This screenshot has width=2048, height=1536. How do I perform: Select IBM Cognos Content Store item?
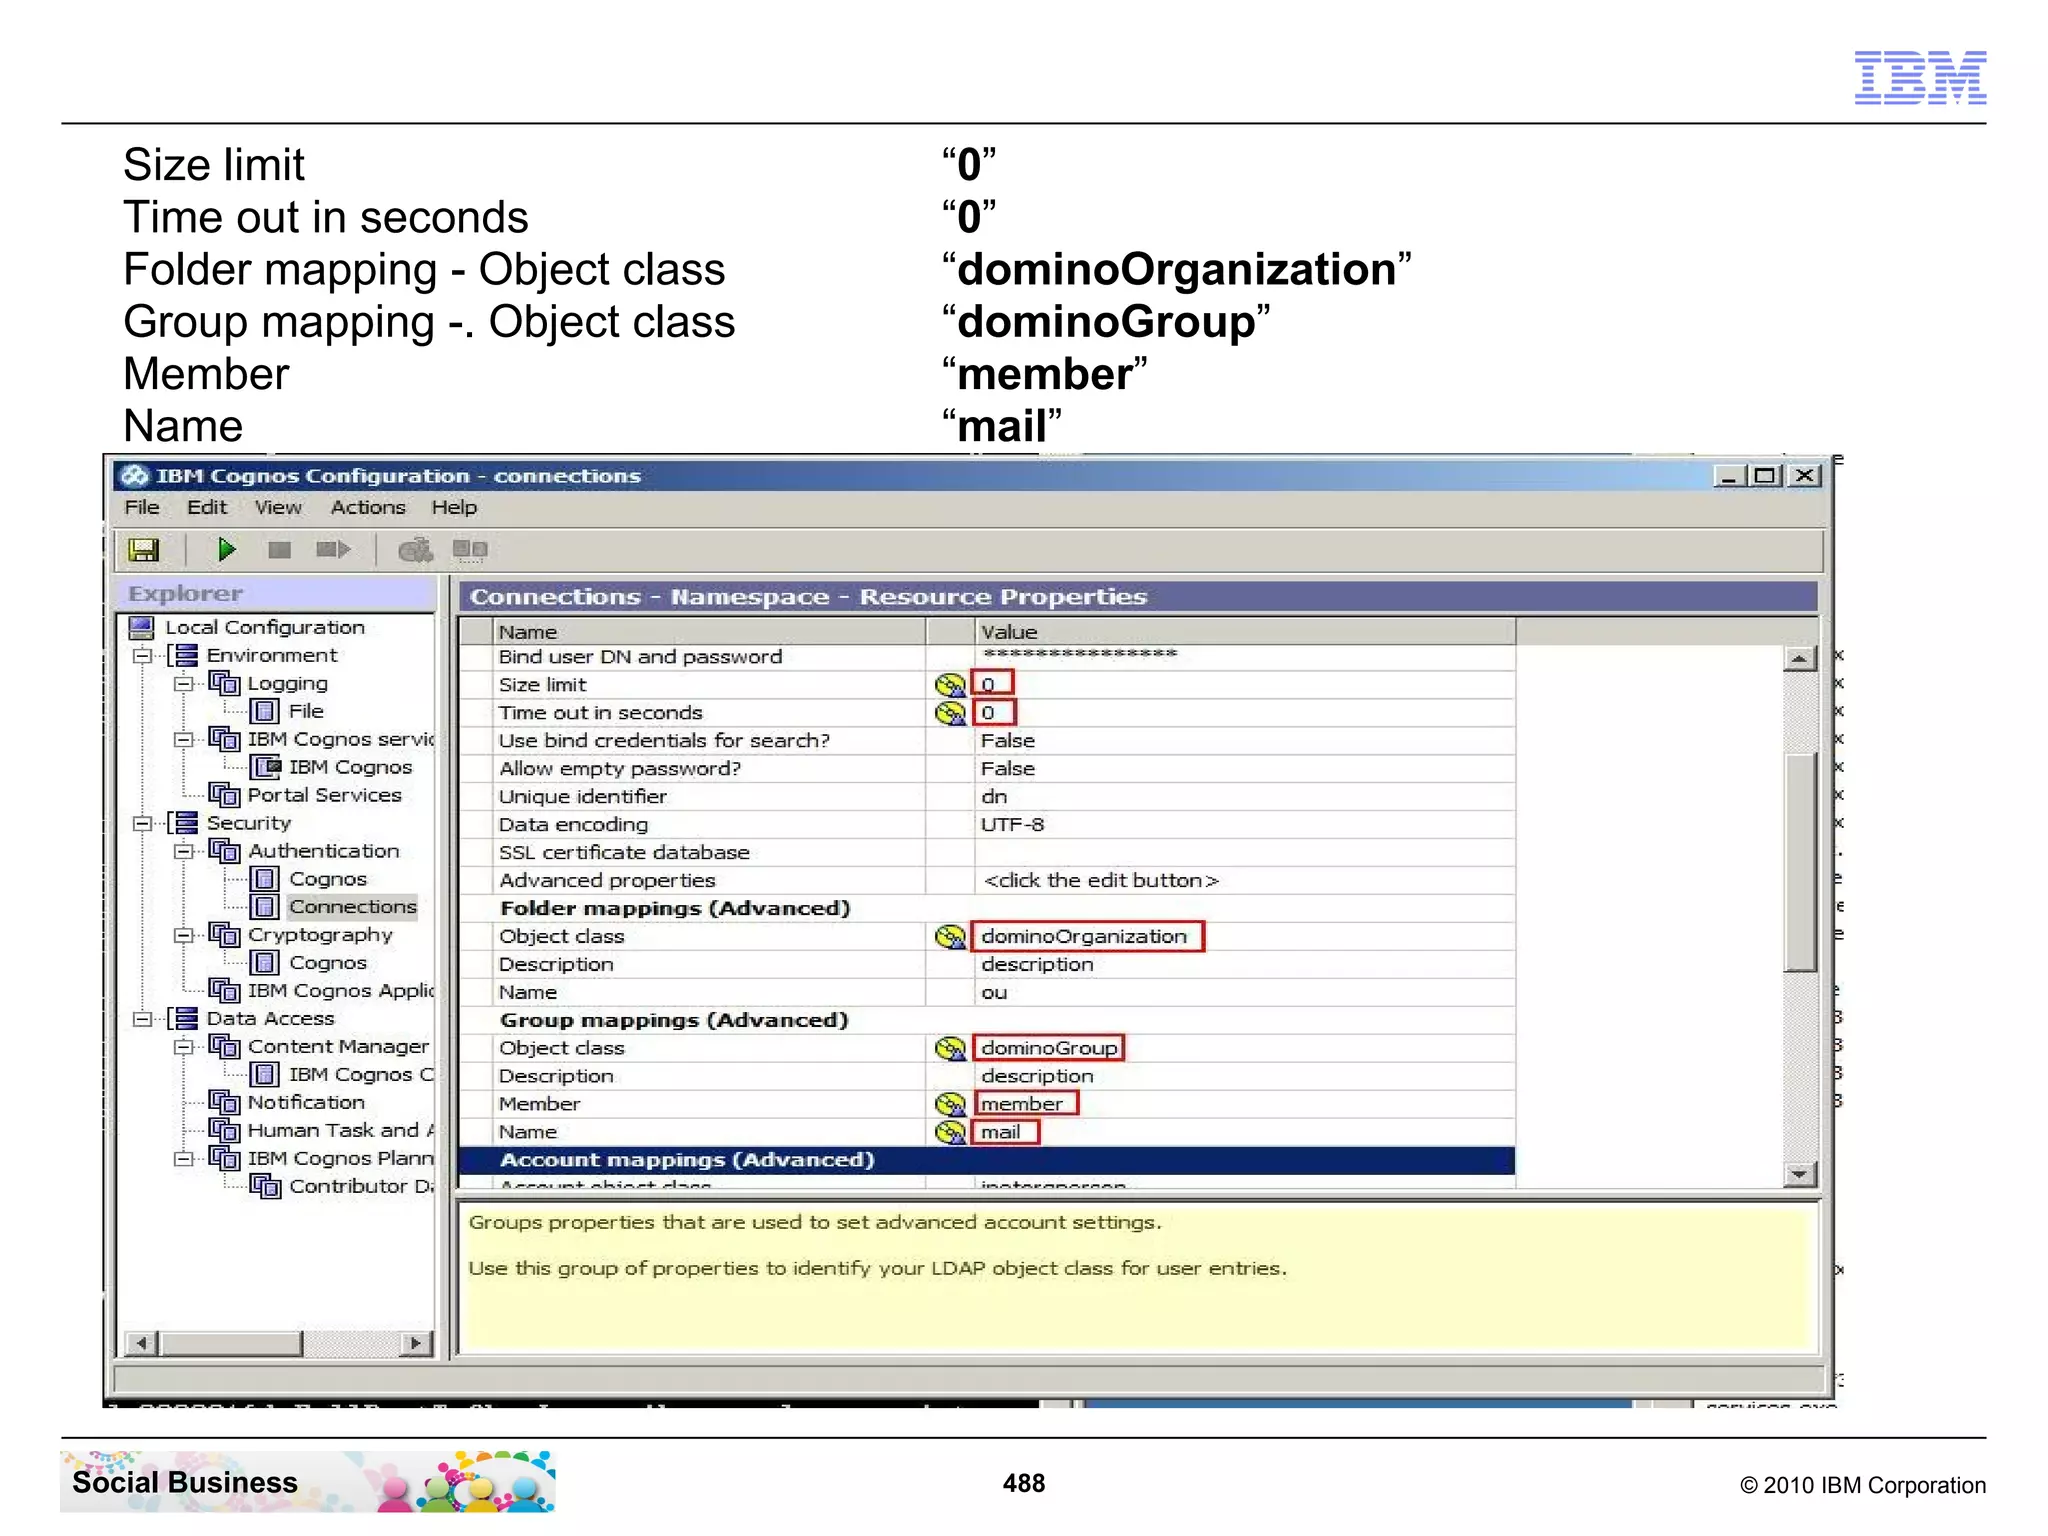360,1075
